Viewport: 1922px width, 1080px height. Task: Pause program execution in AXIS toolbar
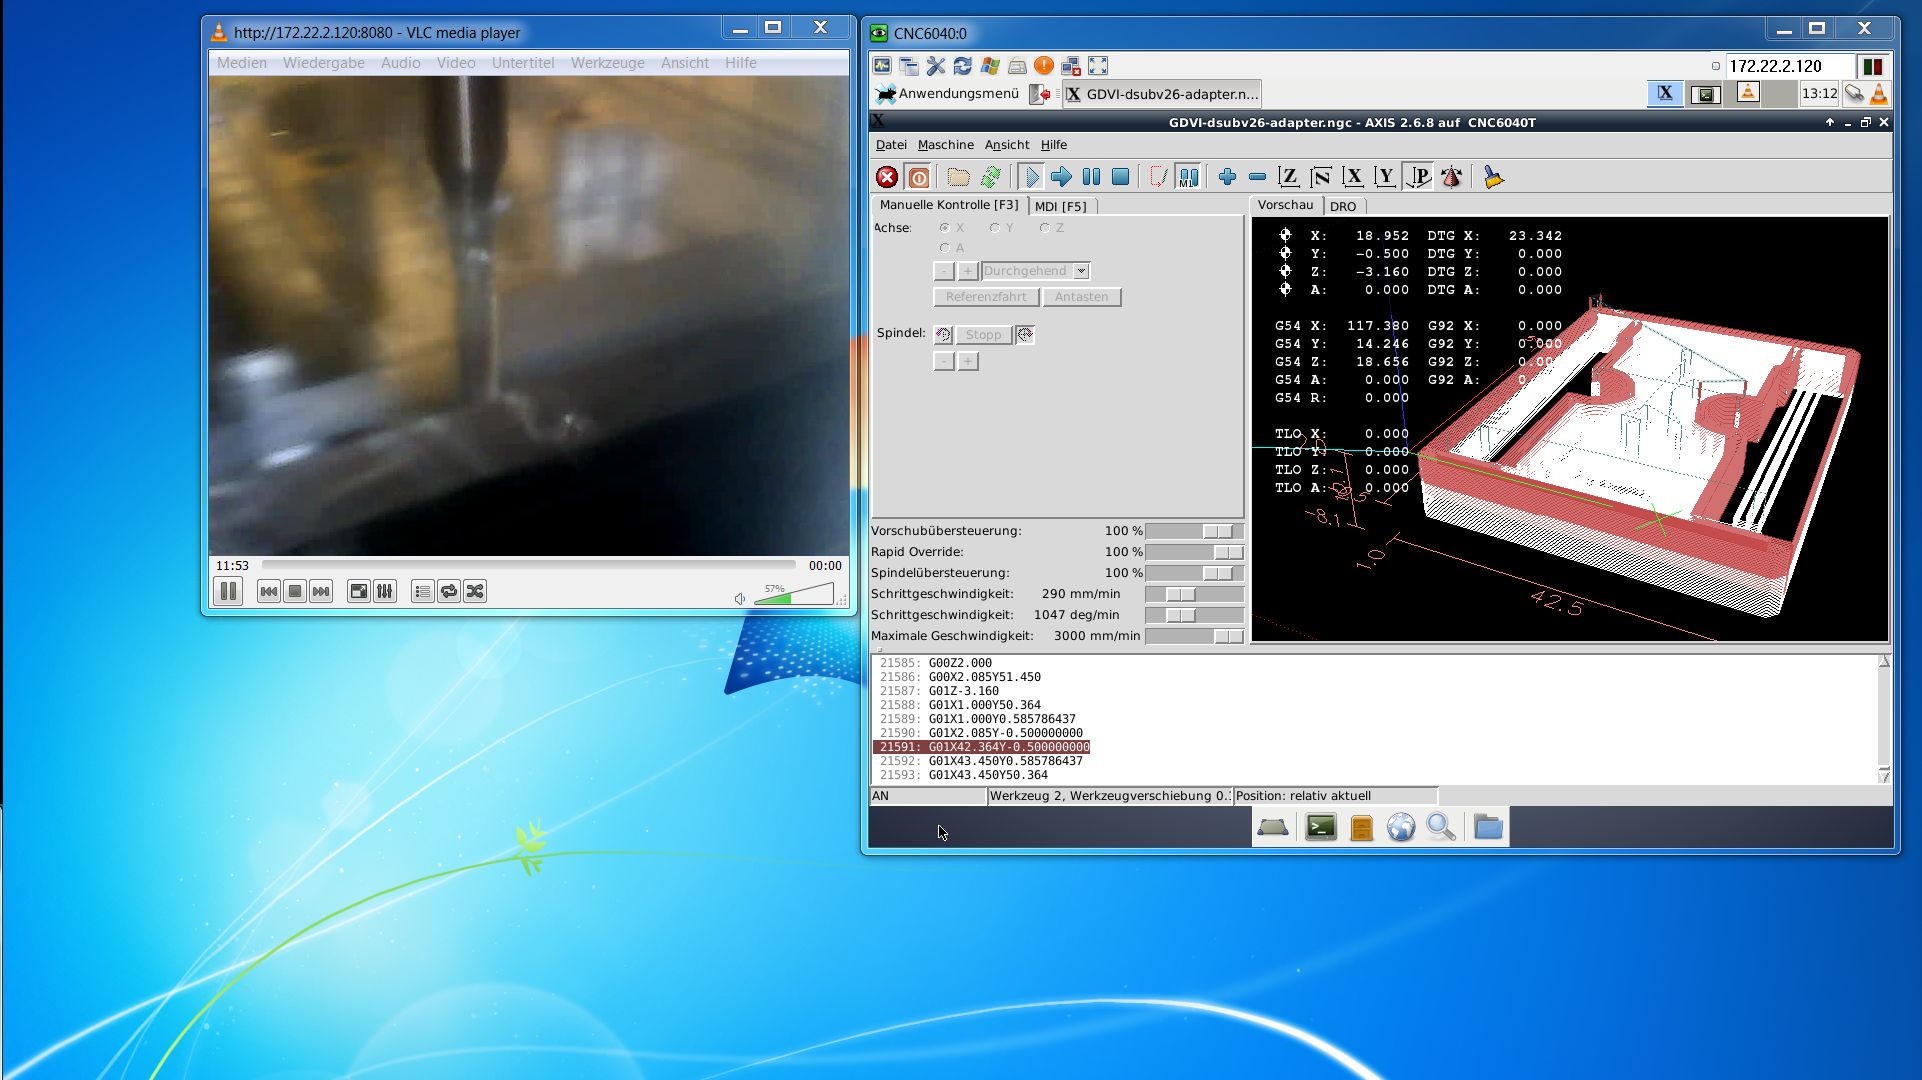pyautogui.click(x=1091, y=177)
